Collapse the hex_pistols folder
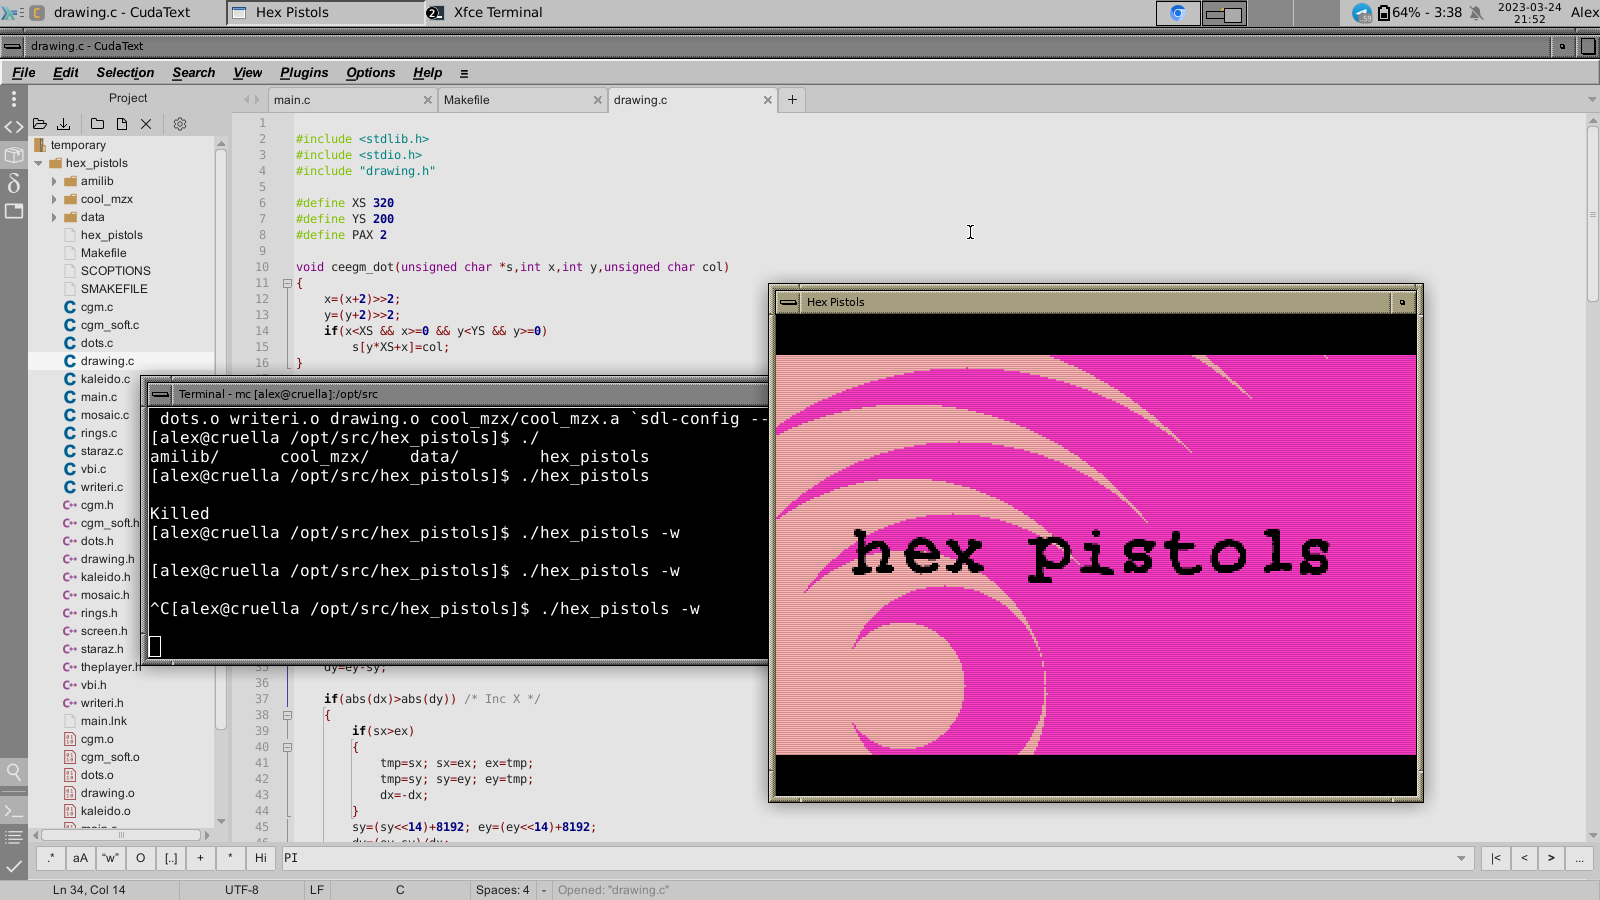 click(x=39, y=163)
